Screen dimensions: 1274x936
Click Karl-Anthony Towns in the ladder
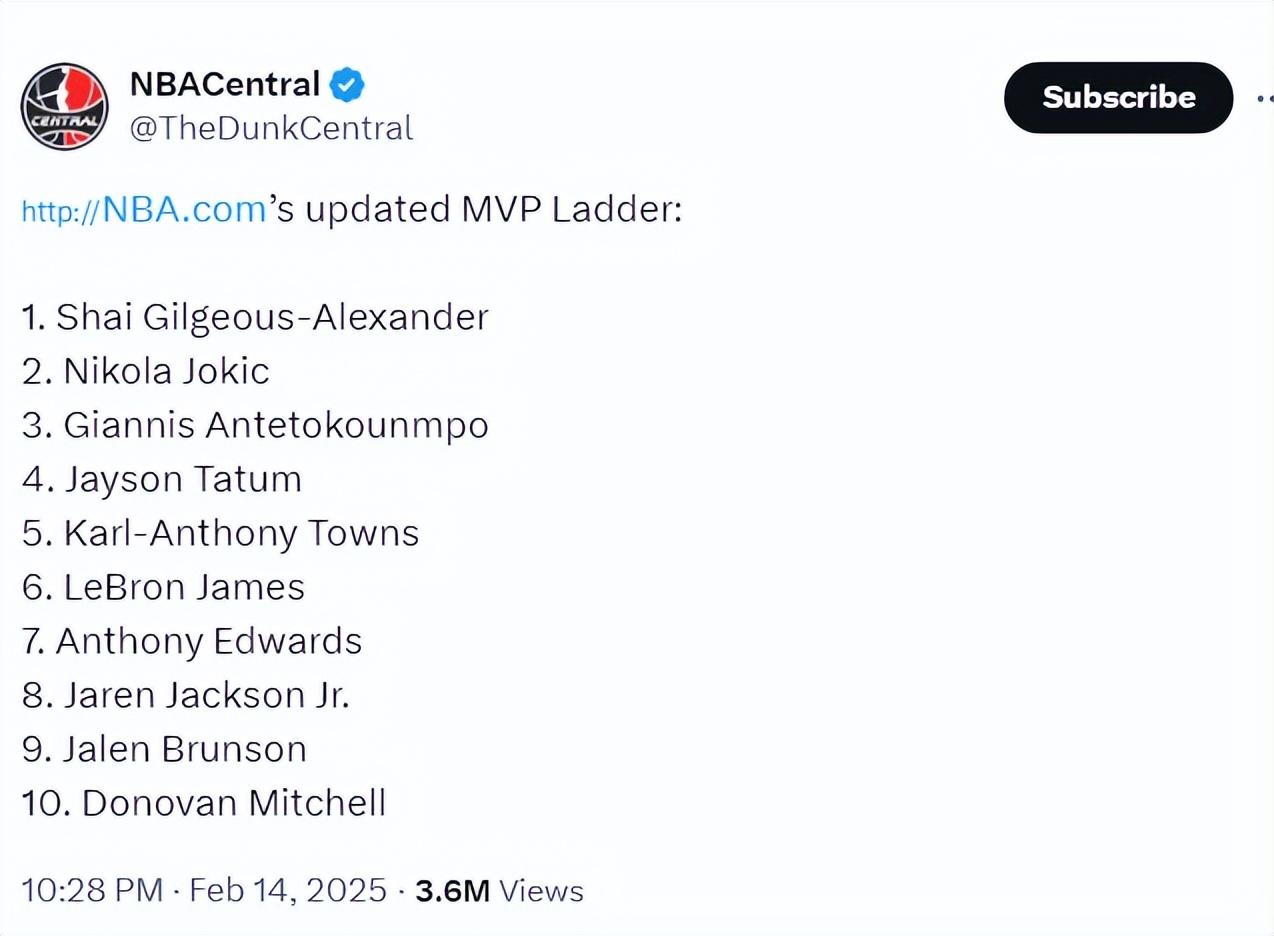(220, 533)
